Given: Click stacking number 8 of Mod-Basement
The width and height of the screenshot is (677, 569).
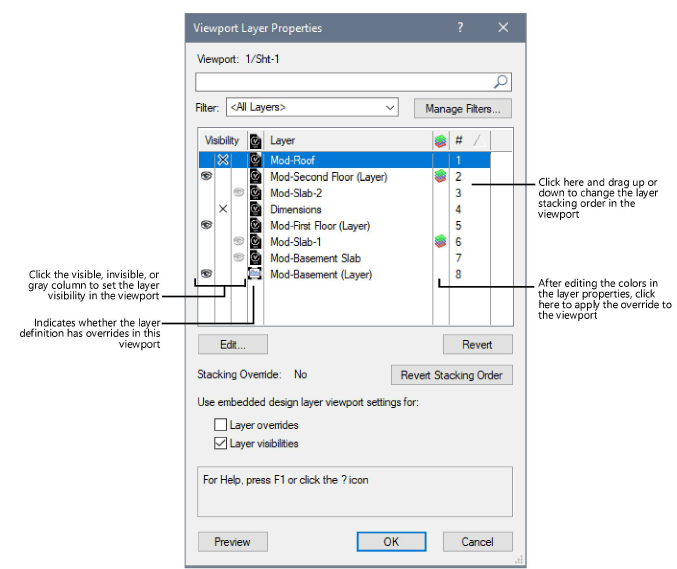Looking at the screenshot, I should pos(458,275).
